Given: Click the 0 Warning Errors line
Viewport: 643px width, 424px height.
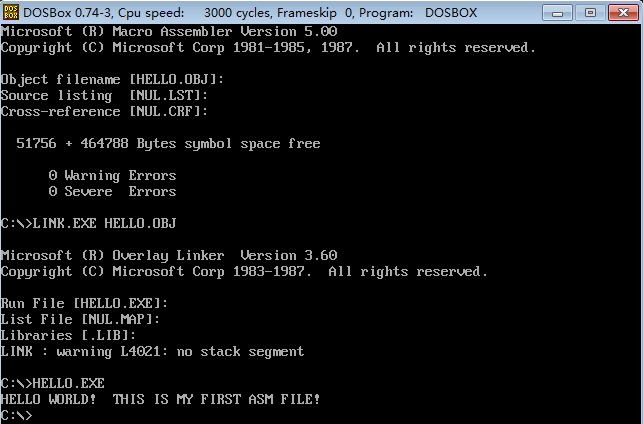Looking at the screenshot, I should point(112,176).
